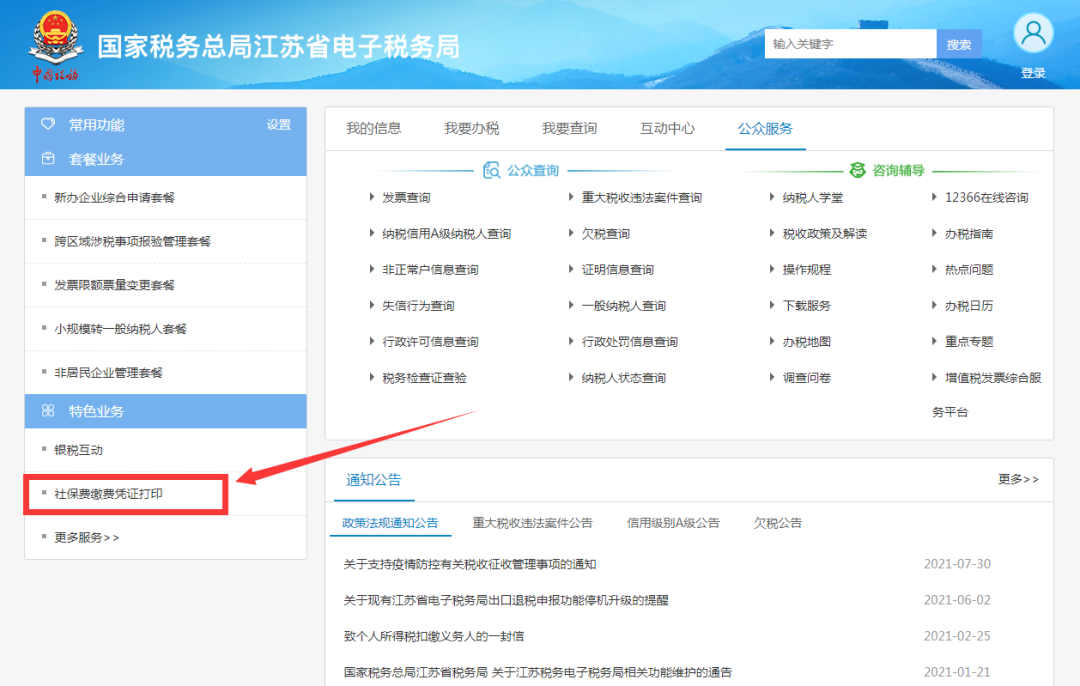Switch to the 我要查询 tab
The height and width of the screenshot is (686, 1080).
[x=569, y=128]
